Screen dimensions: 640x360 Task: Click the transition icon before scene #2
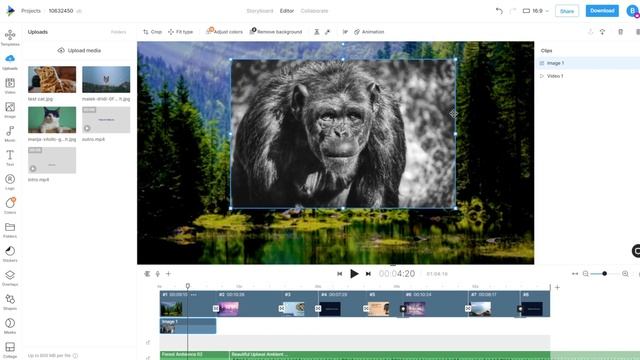point(216,309)
